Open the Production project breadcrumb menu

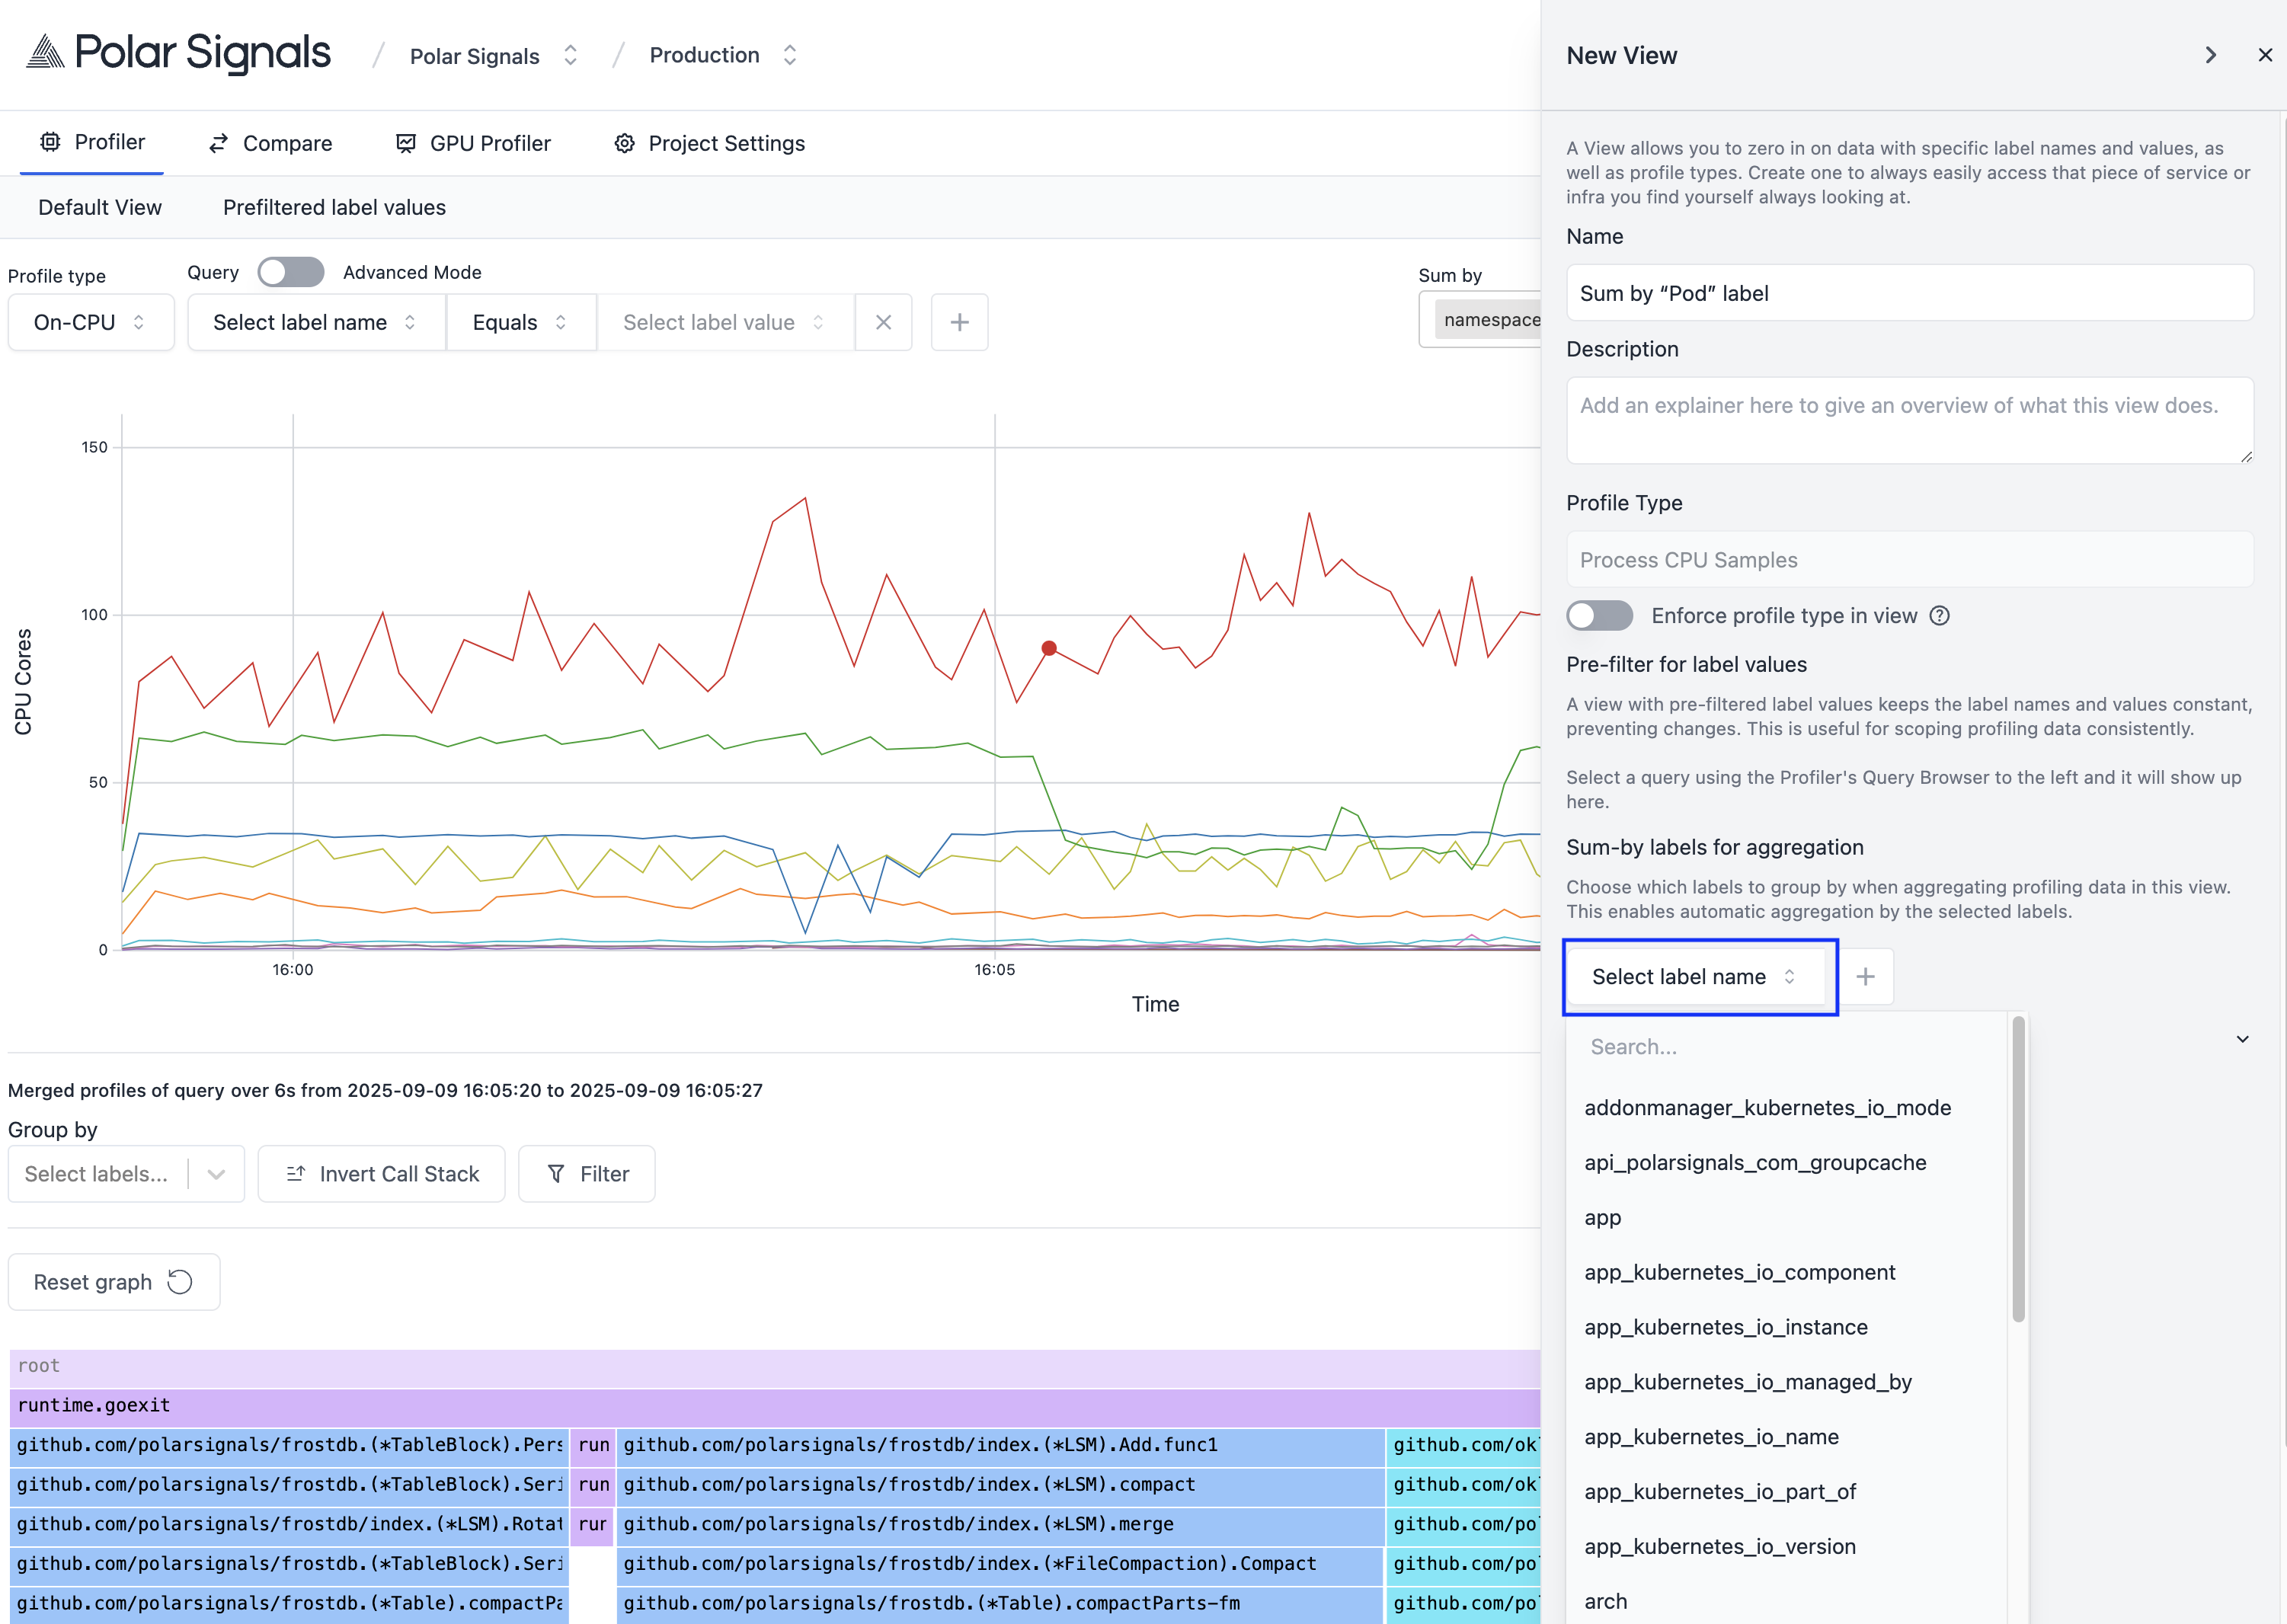click(789, 55)
